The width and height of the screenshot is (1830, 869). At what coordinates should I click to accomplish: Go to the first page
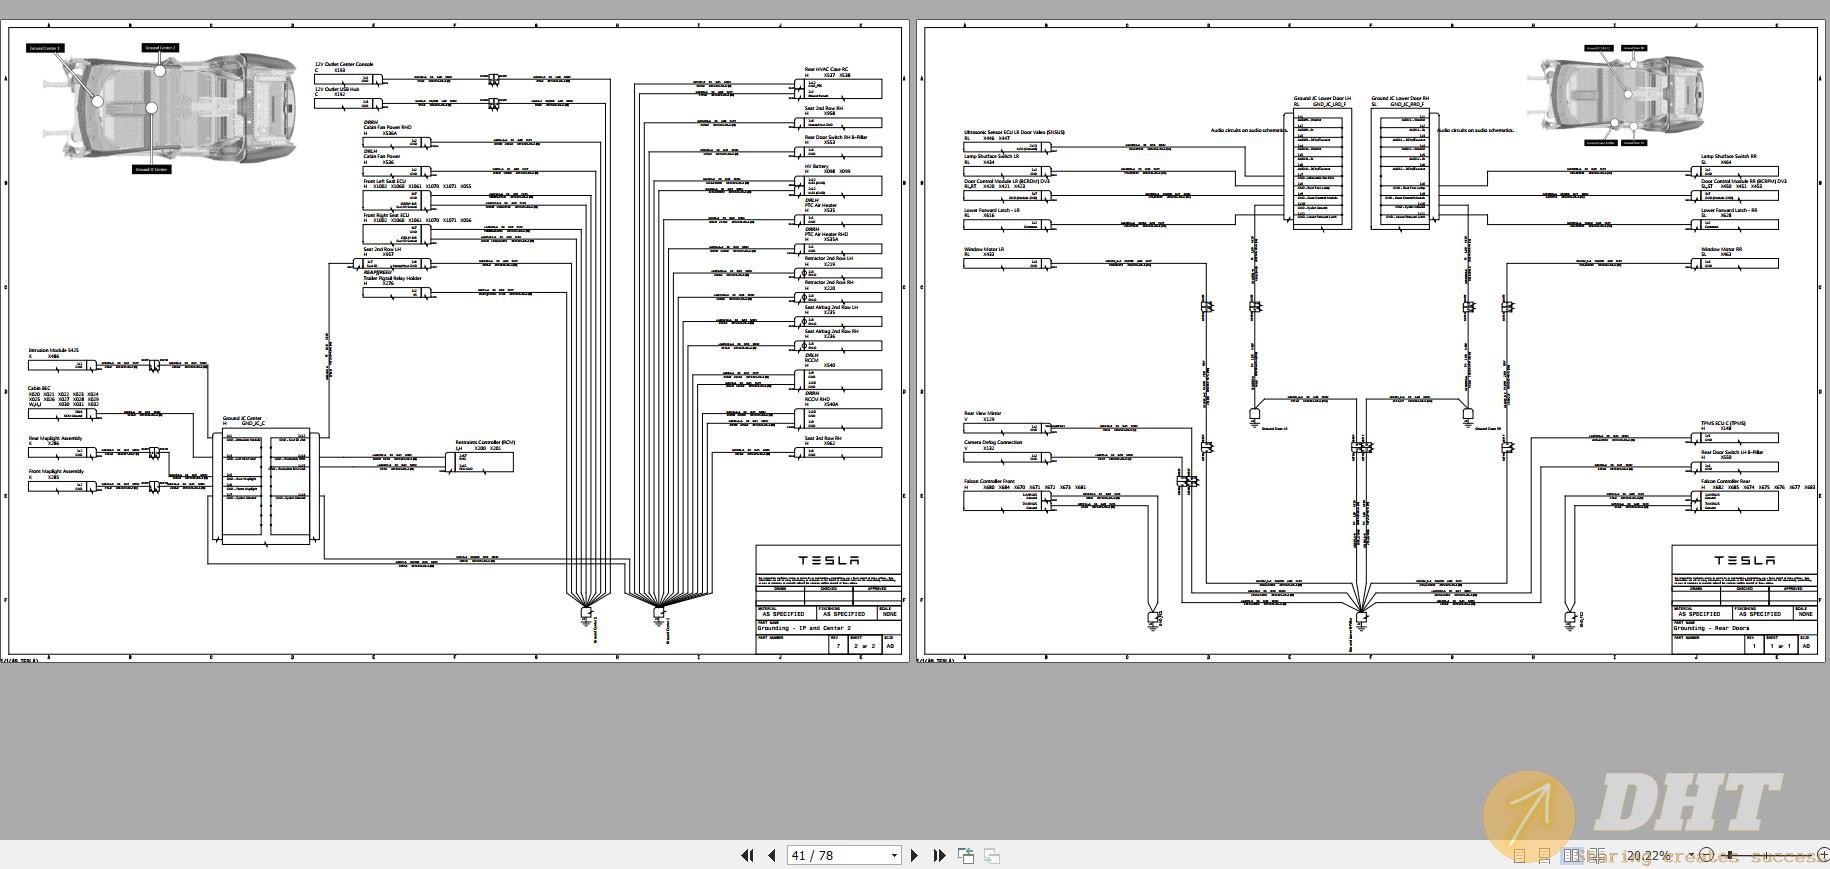coord(746,855)
